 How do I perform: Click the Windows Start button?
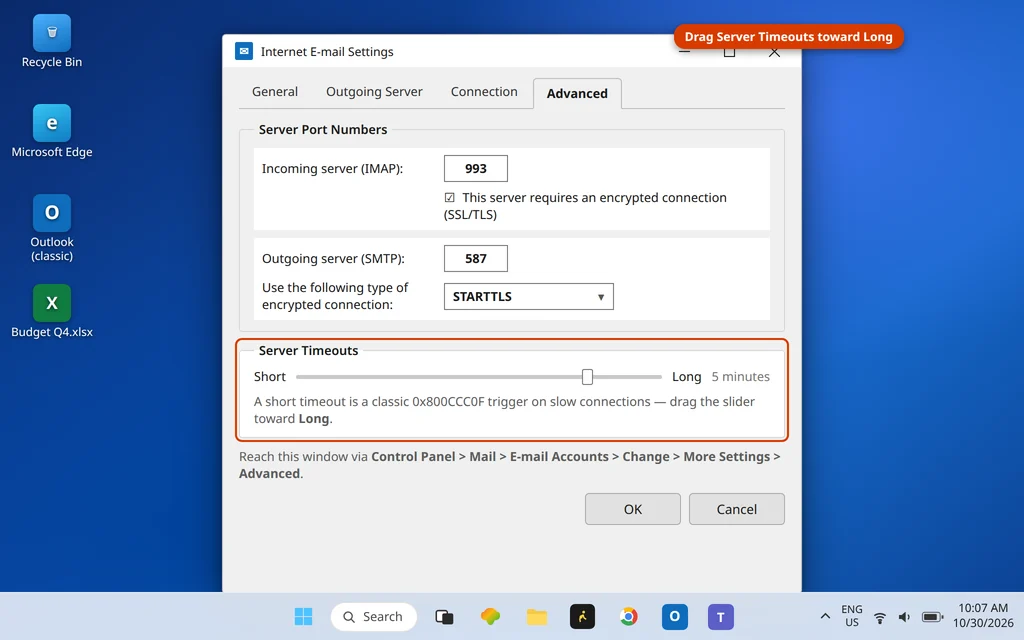[x=303, y=616]
